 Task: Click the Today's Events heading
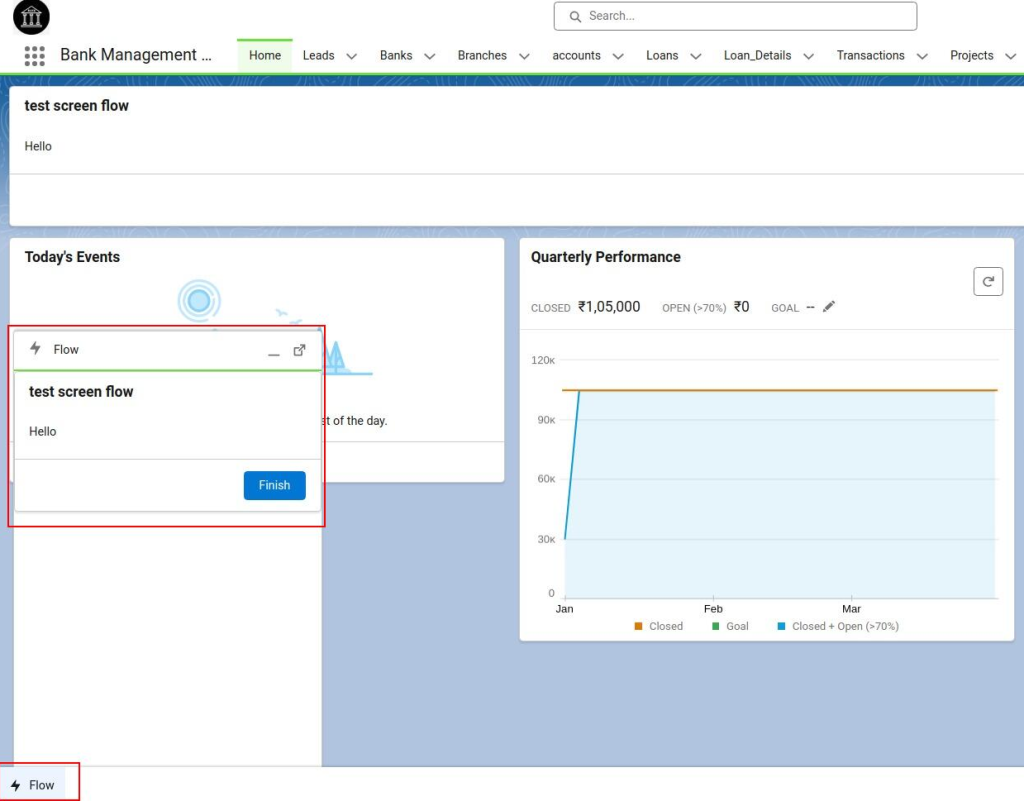tap(72, 257)
